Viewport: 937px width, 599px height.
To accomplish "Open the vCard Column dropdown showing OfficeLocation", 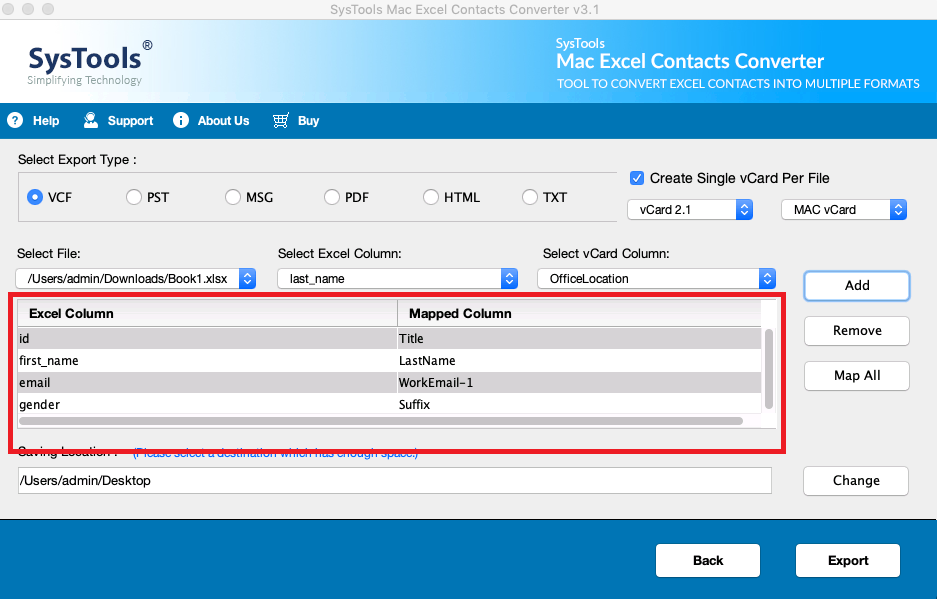I will [x=656, y=279].
